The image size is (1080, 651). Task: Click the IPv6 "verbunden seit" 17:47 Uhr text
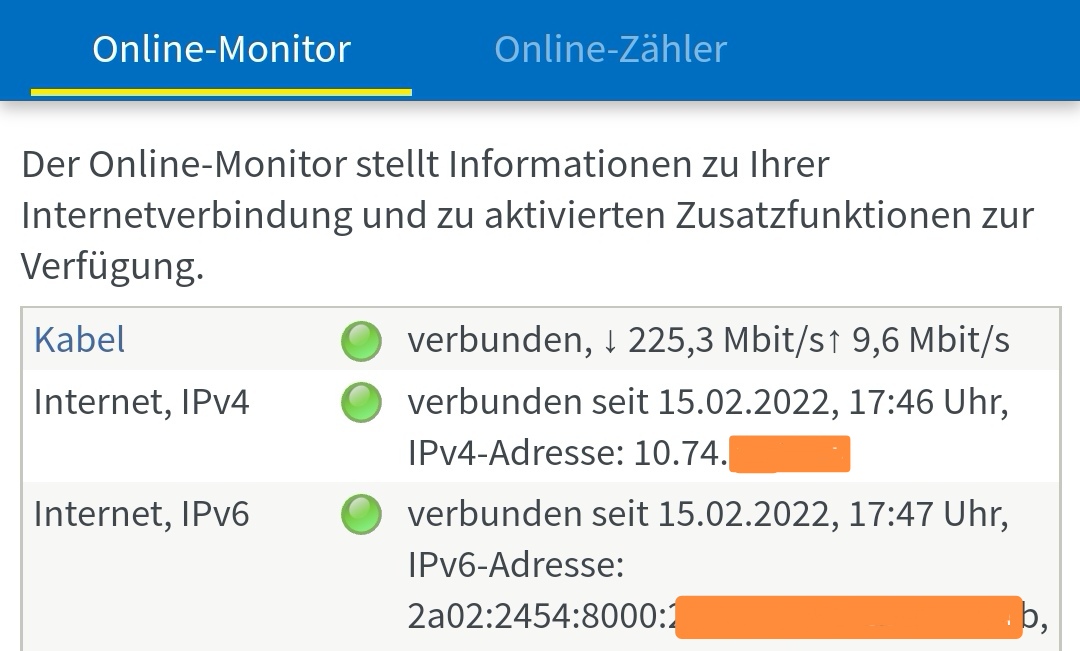(708, 515)
